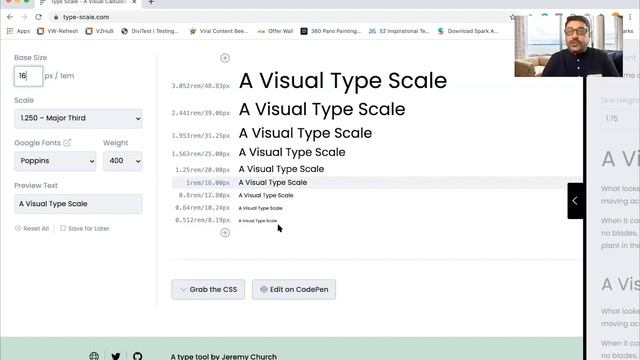The width and height of the screenshot is (640, 360).
Task: Open the Weight 400 dropdown
Action: tap(123, 161)
